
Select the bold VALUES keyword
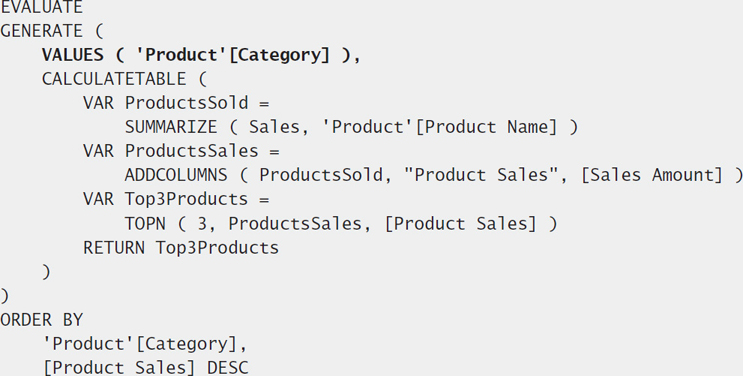(x=72, y=55)
